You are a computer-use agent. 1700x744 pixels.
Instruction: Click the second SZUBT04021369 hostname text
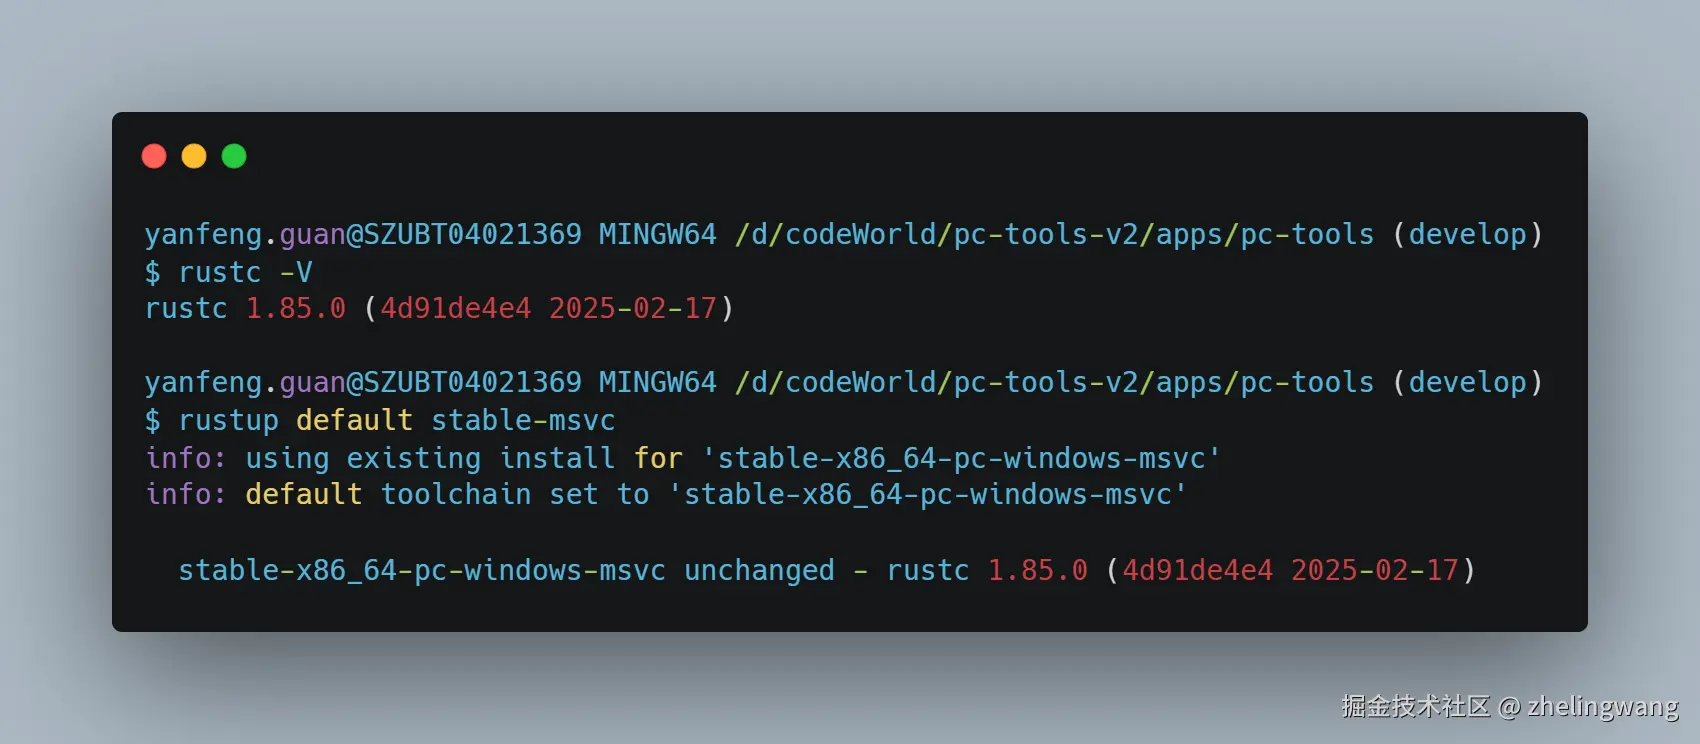pos(472,382)
